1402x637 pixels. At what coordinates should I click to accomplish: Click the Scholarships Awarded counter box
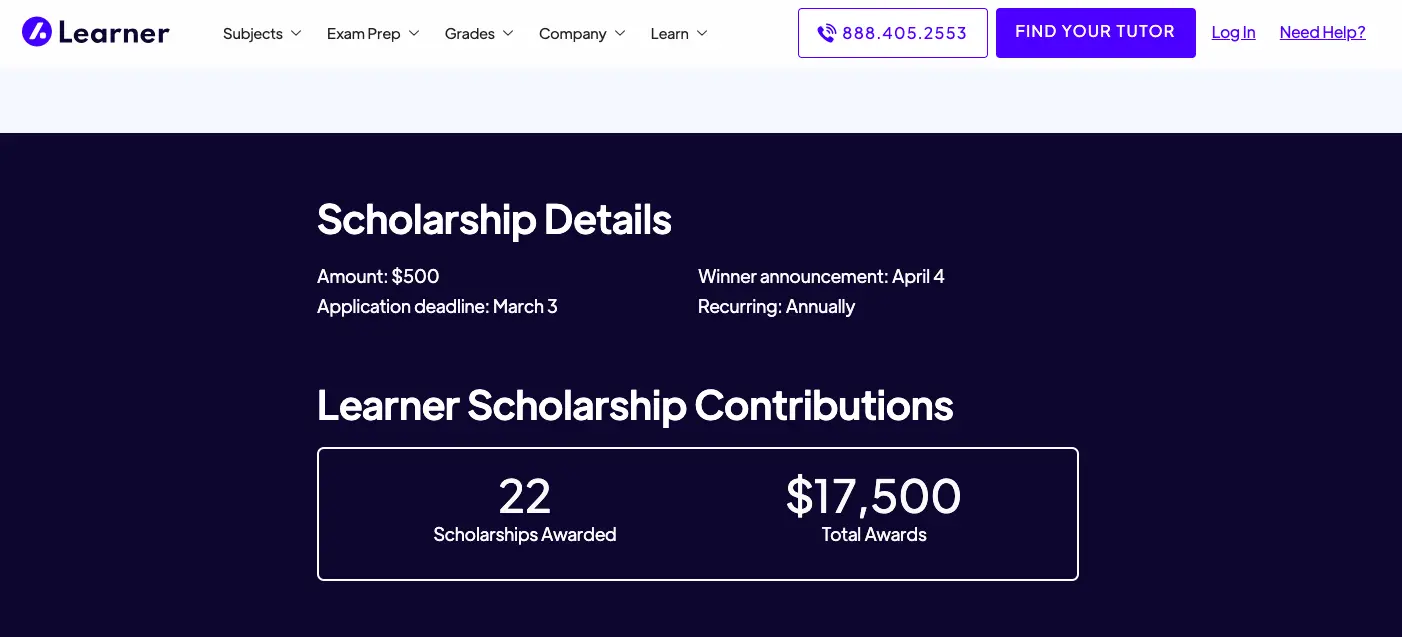(524, 510)
